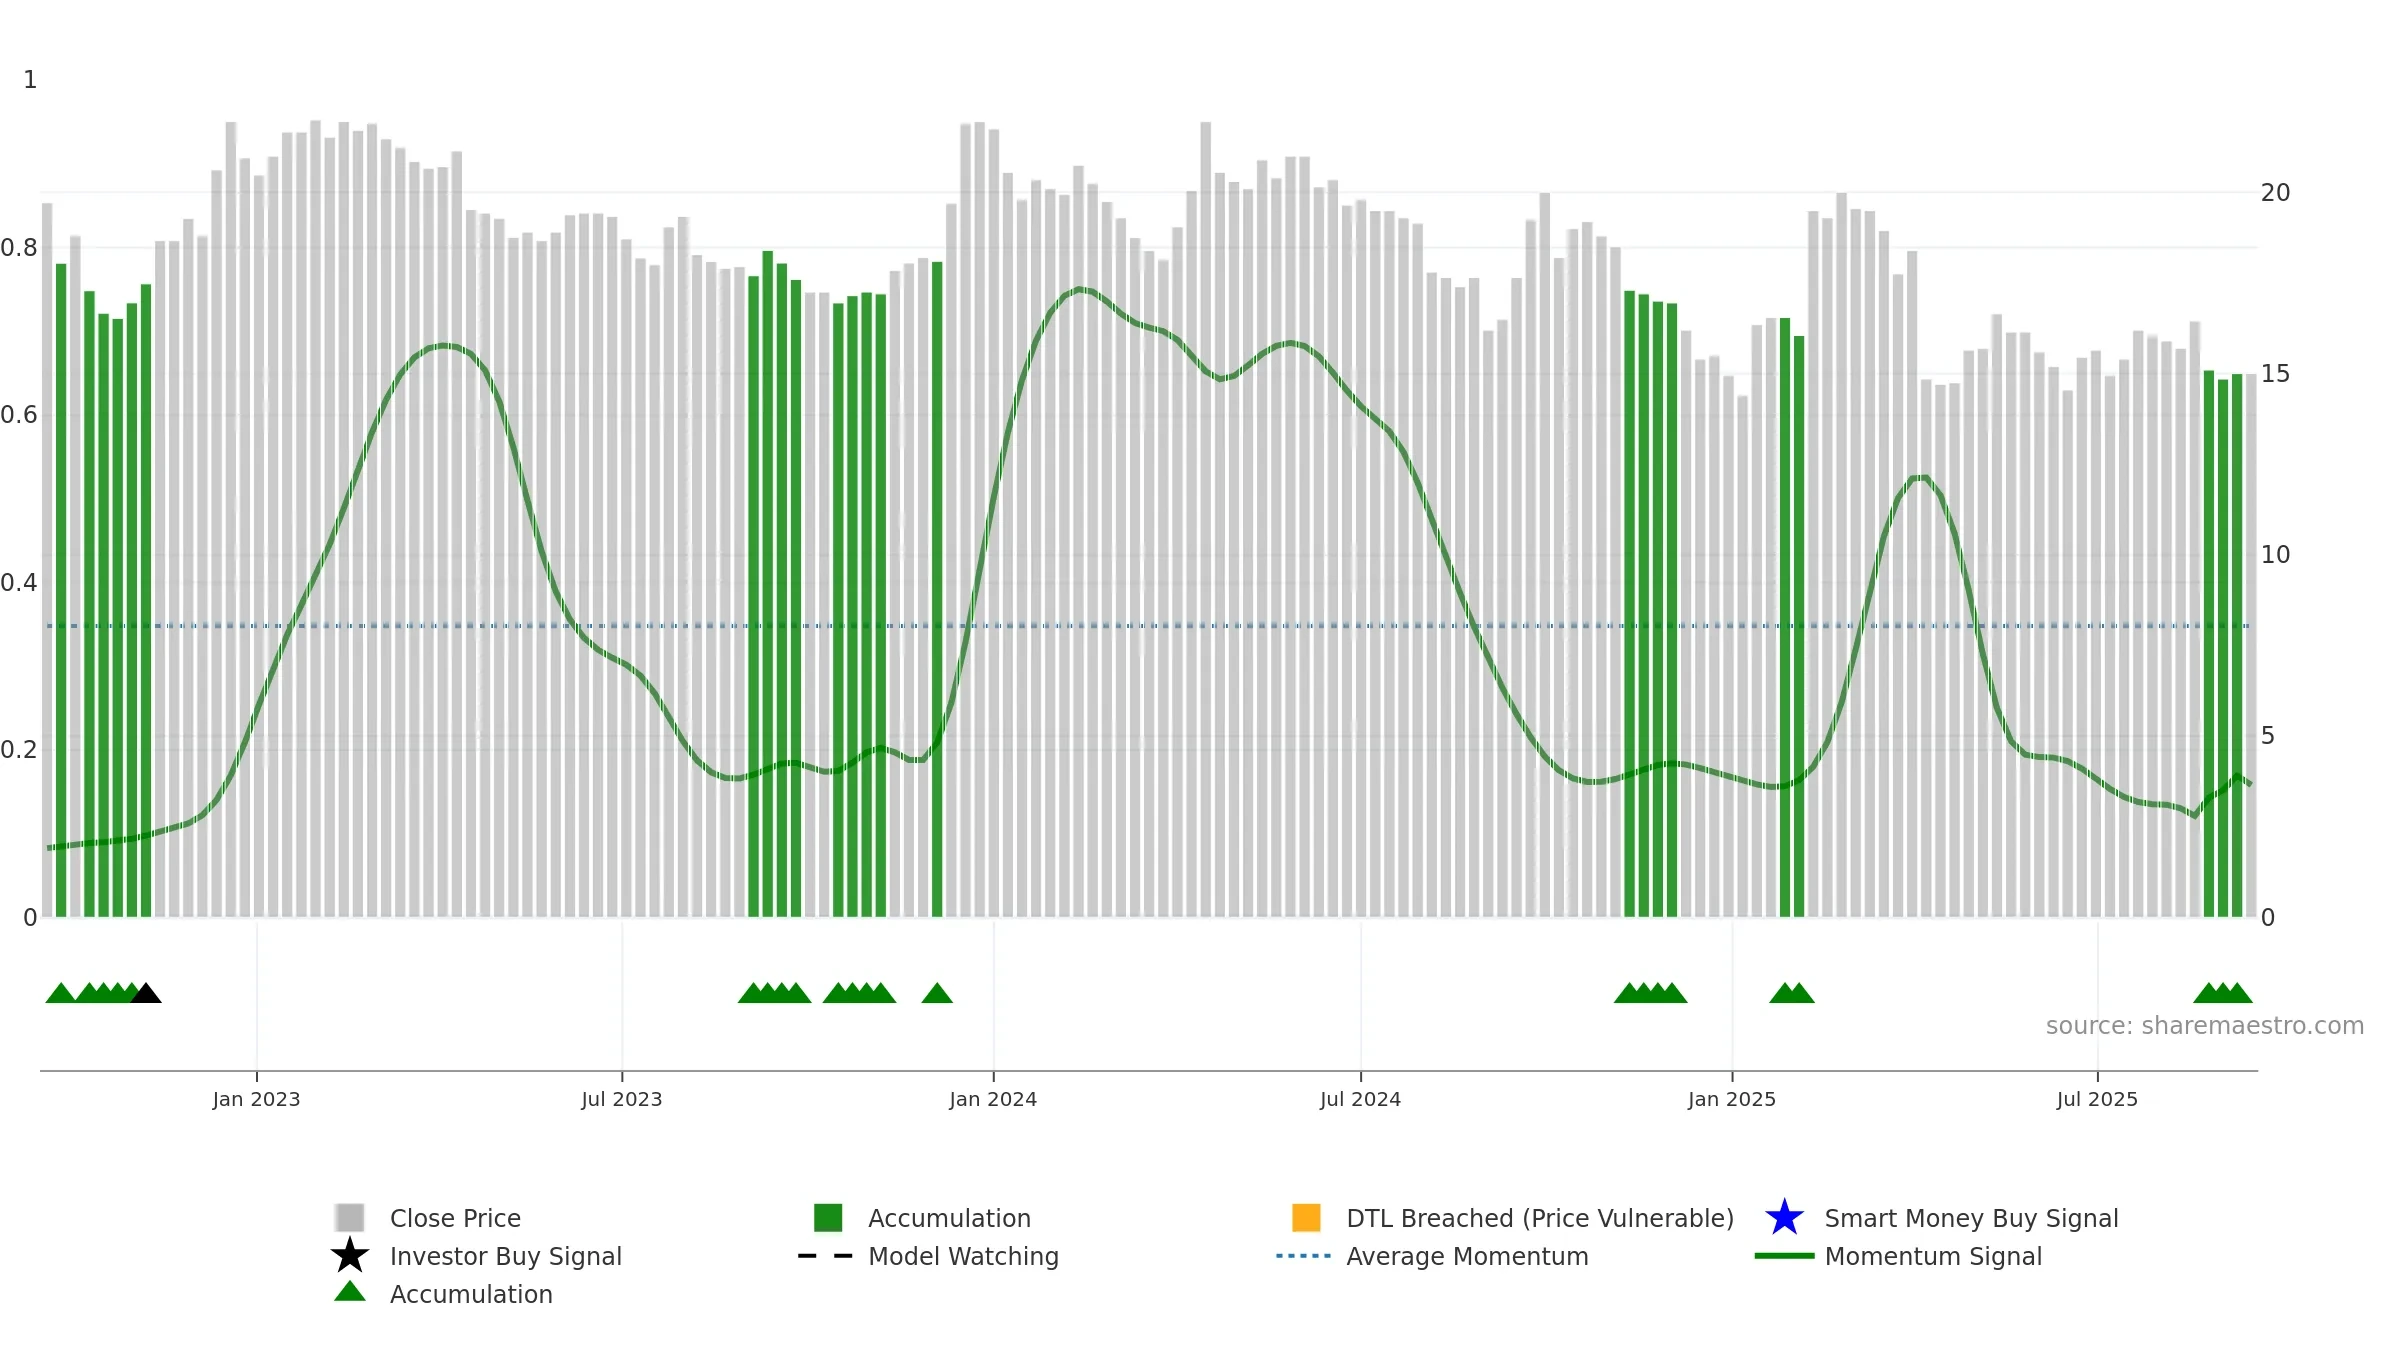Click the first accumulation triangle marker at chart start

(x=61, y=993)
